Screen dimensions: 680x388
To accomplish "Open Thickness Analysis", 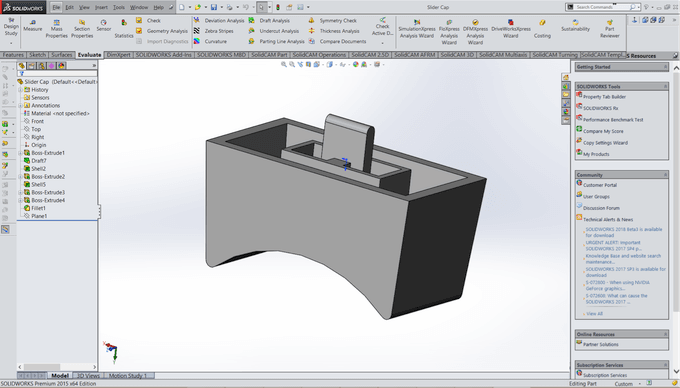I will [x=334, y=31].
